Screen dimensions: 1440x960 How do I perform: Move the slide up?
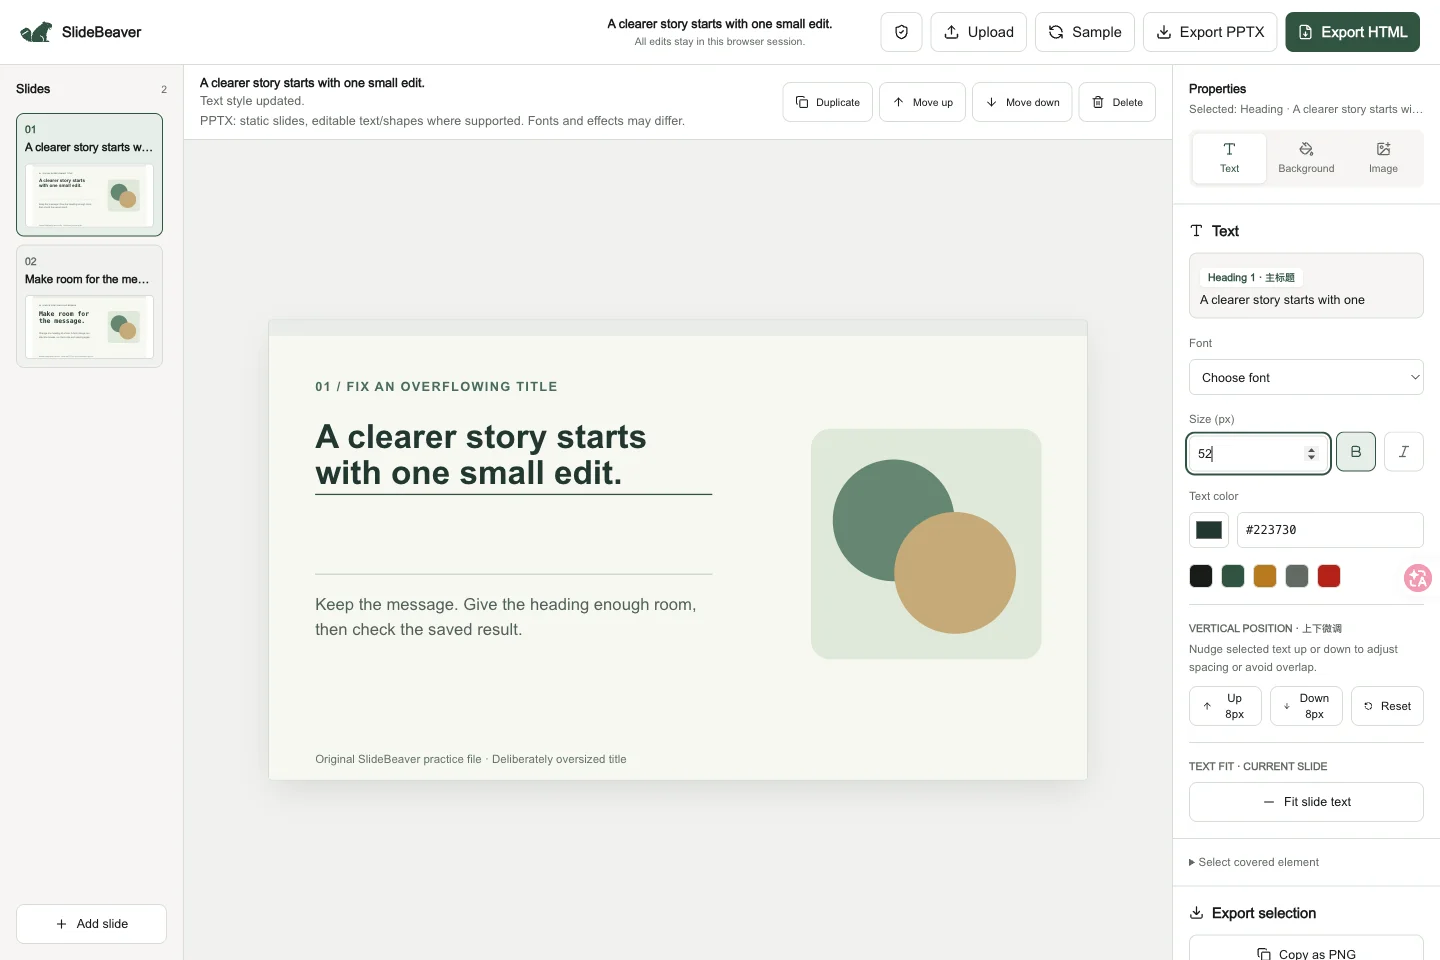click(x=922, y=102)
